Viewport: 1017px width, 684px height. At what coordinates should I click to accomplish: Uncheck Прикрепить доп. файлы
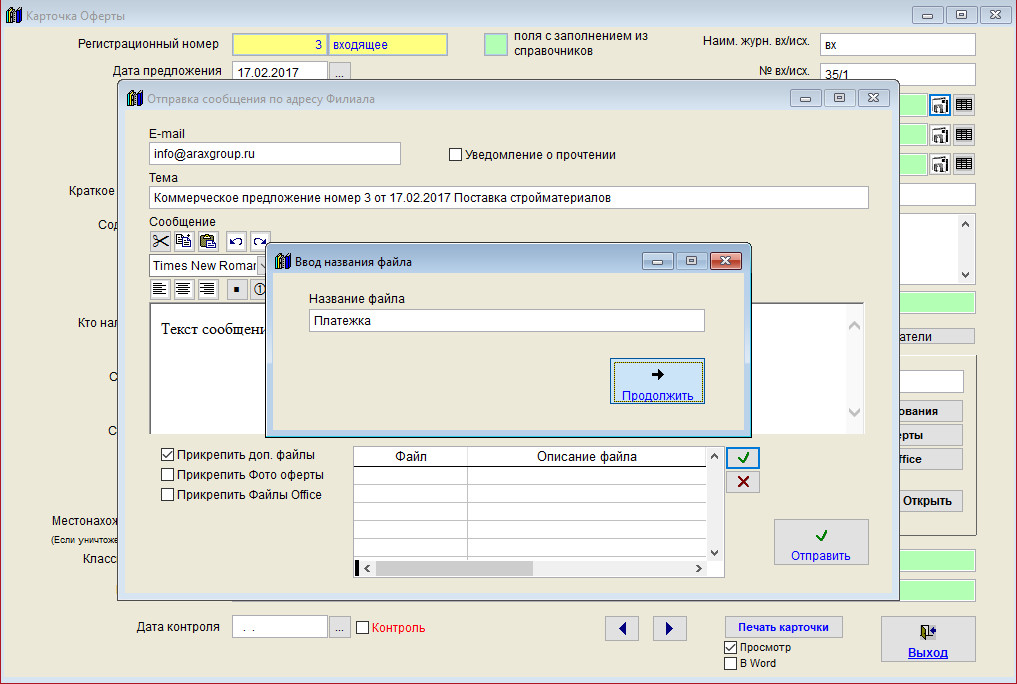pyautogui.click(x=168, y=454)
